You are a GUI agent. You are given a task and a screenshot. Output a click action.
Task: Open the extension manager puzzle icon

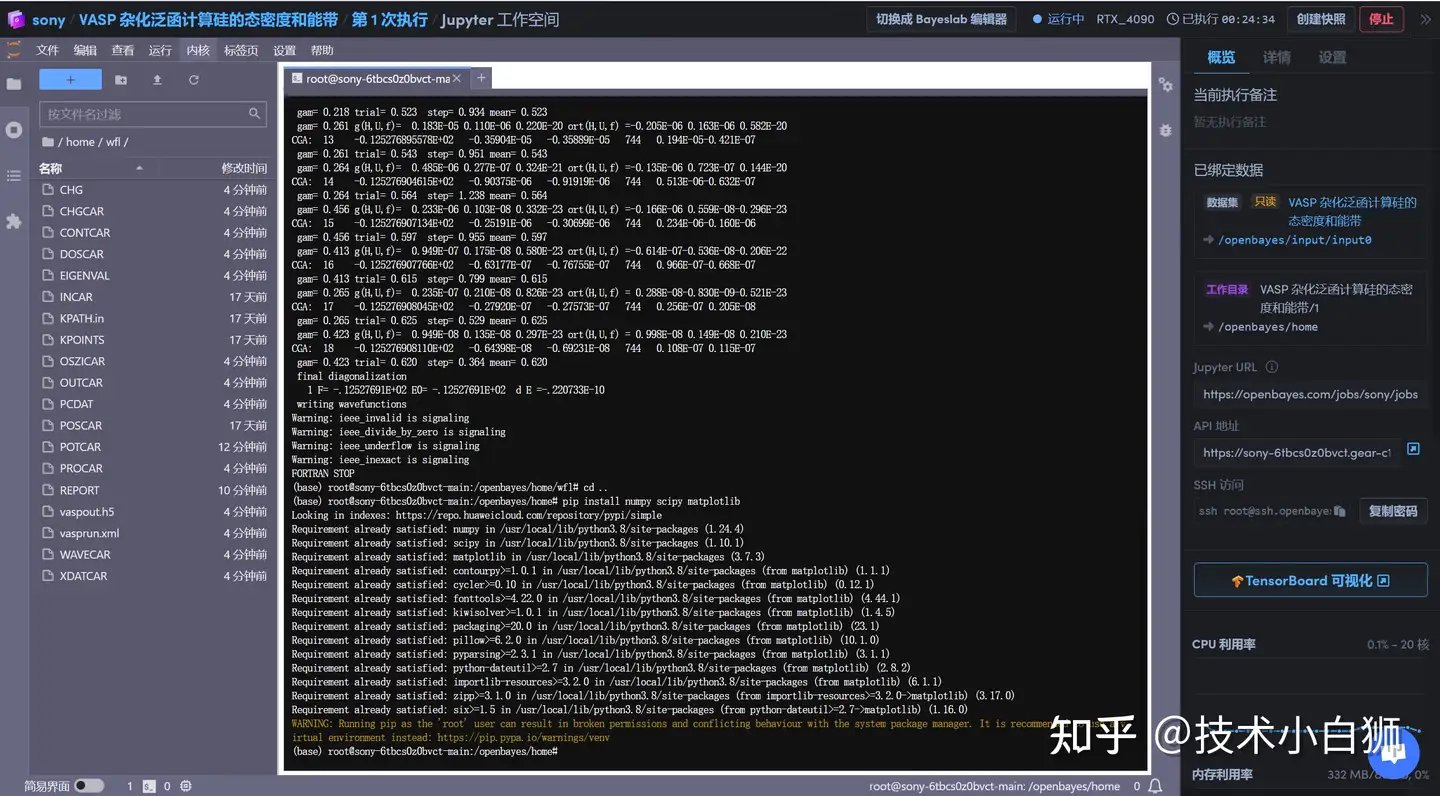(14, 221)
